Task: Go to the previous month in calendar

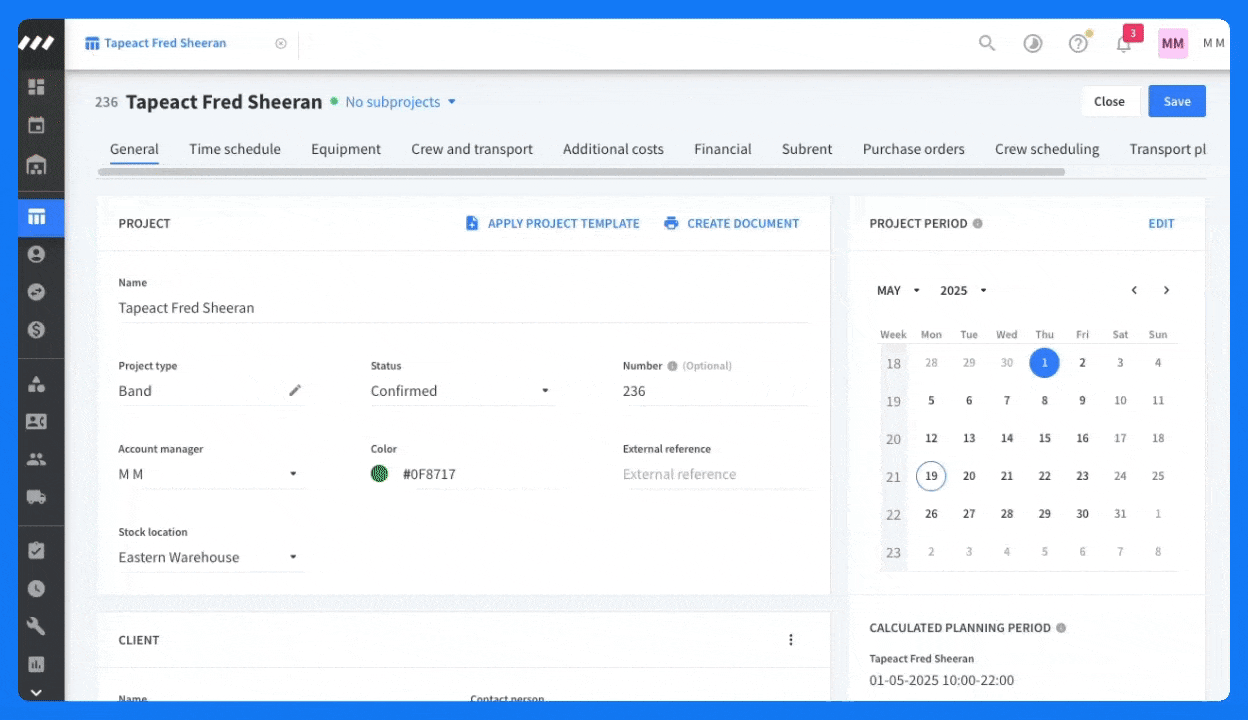Action: coord(1134,290)
